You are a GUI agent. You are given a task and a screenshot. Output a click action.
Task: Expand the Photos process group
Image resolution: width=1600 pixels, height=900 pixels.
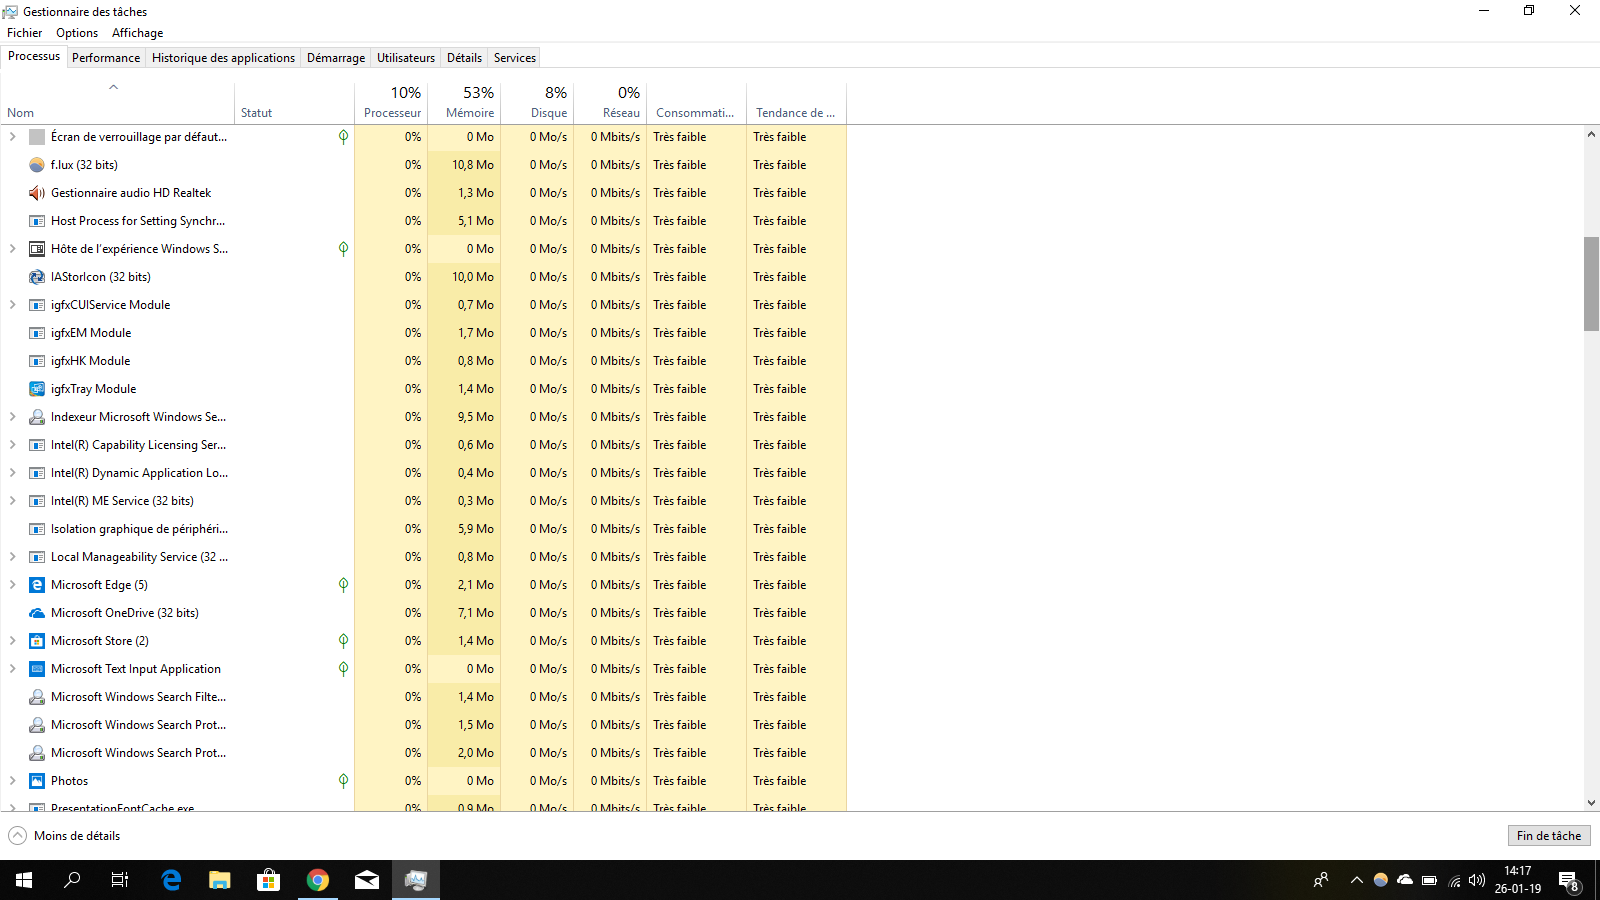12,781
